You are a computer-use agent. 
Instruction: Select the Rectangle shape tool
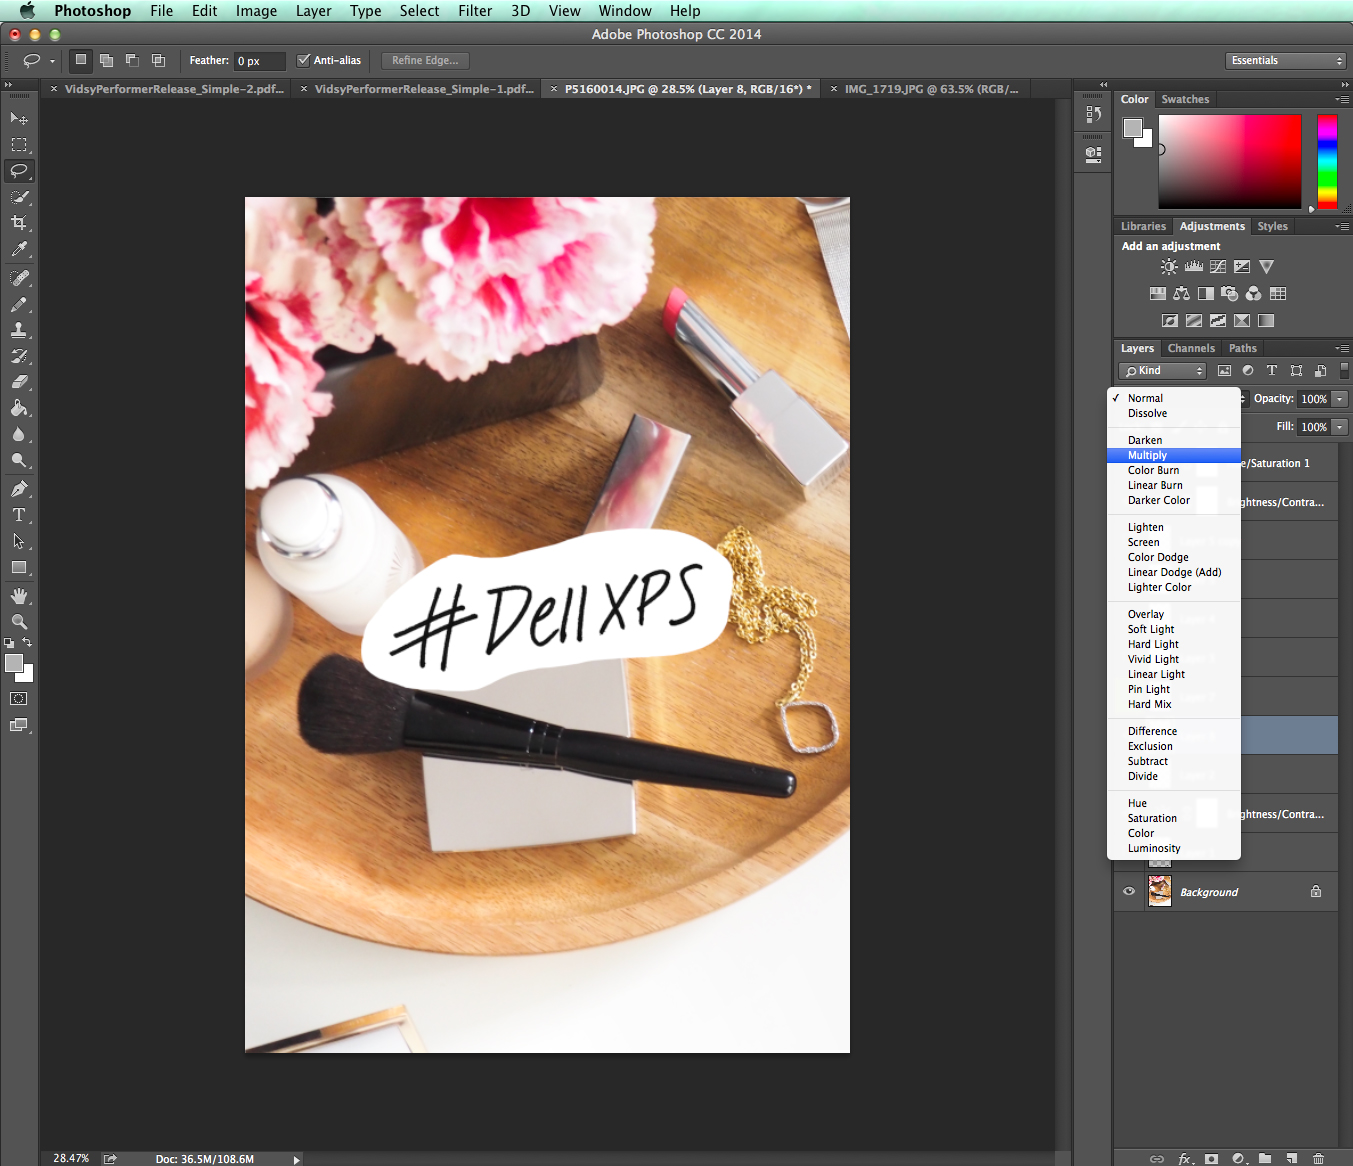click(19, 567)
